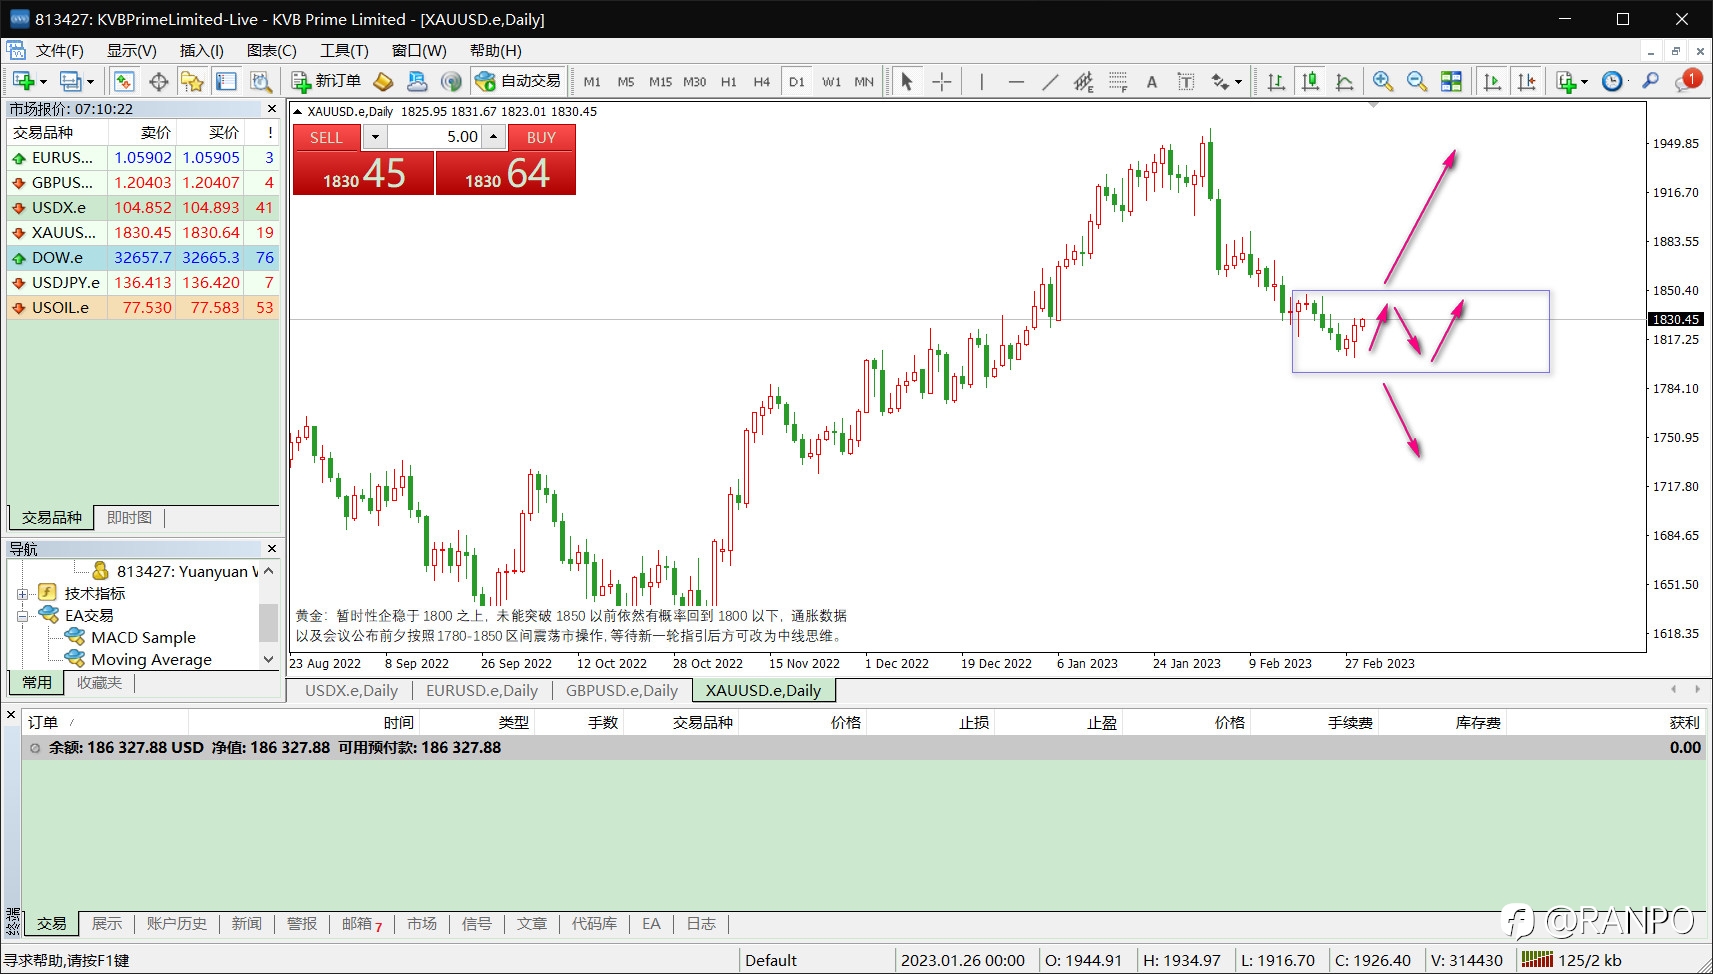Select the W1 timeframe
The width and height of the screenshot is (1713, 974).
click(x=831, y=82)
